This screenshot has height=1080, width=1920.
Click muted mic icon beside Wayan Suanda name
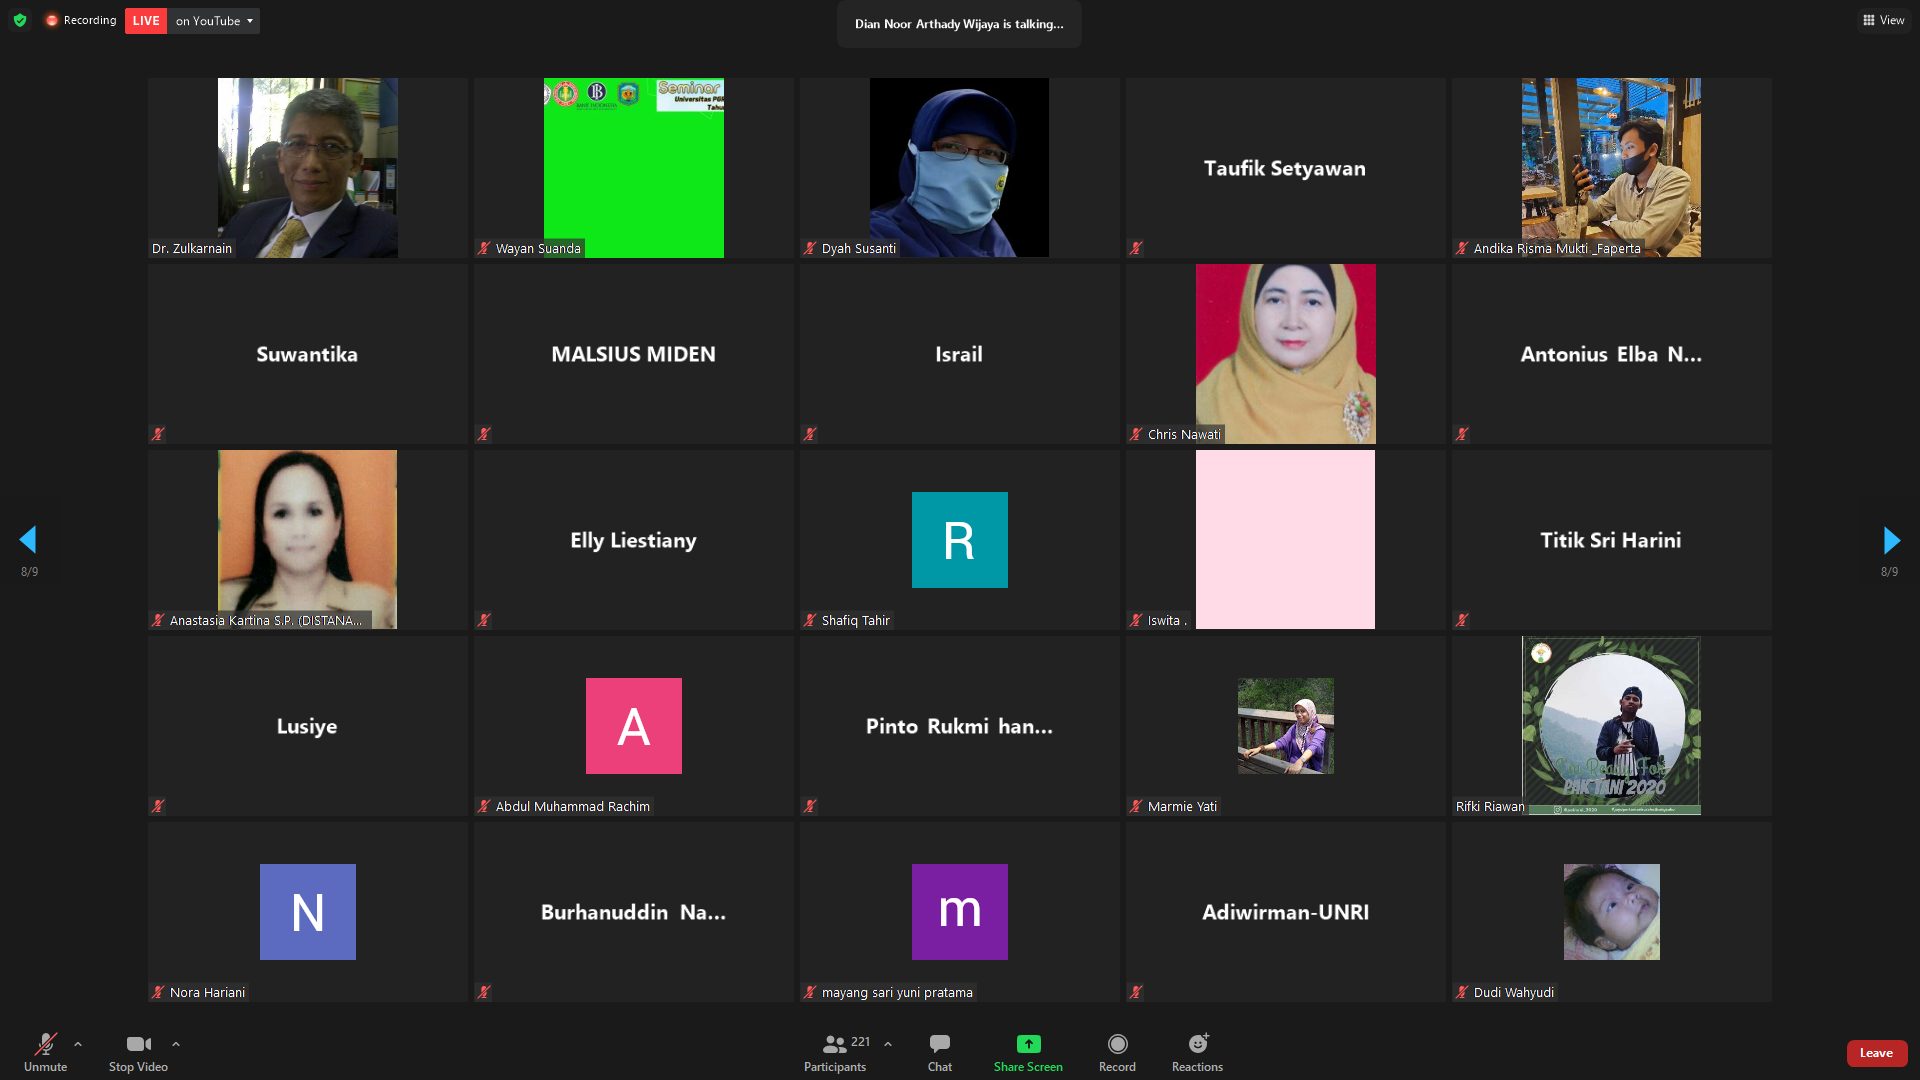484,248
